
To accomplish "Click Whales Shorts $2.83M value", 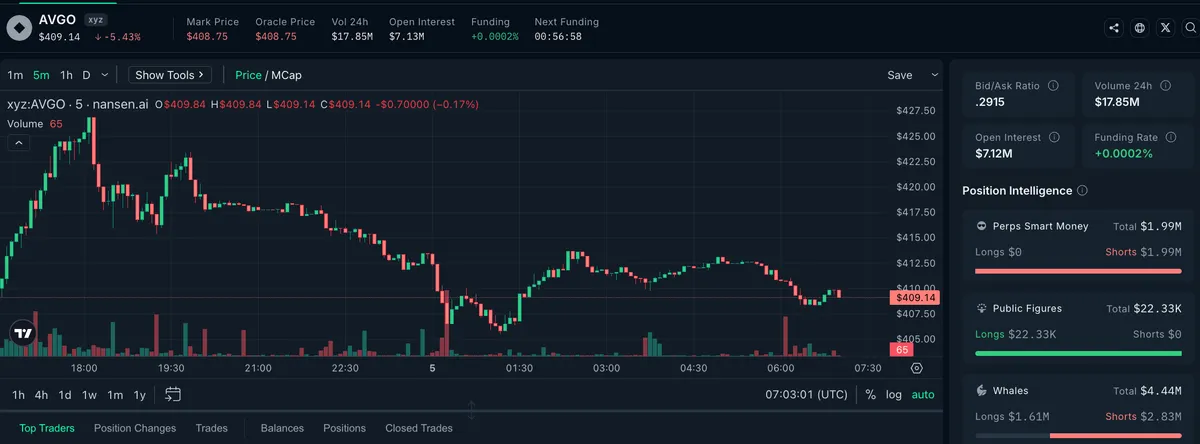I will point(1161,416).
